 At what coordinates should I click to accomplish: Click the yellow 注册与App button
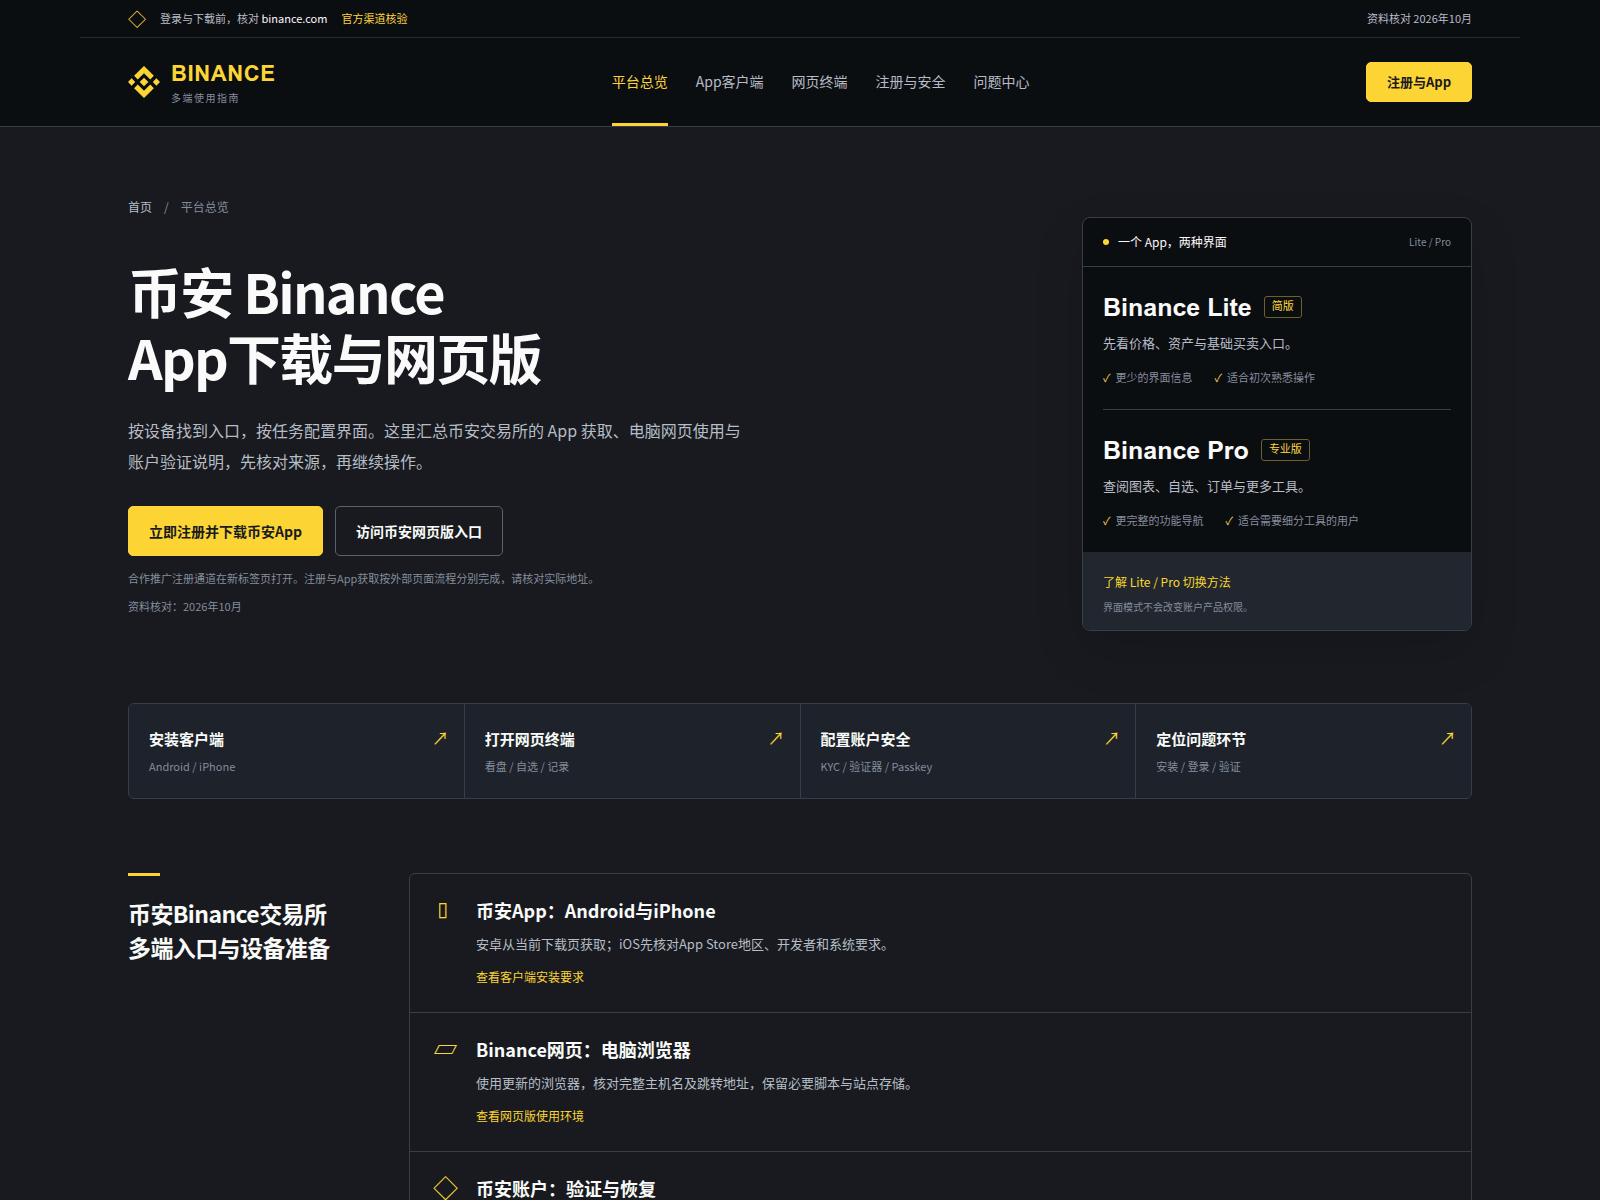[1418, 82]
